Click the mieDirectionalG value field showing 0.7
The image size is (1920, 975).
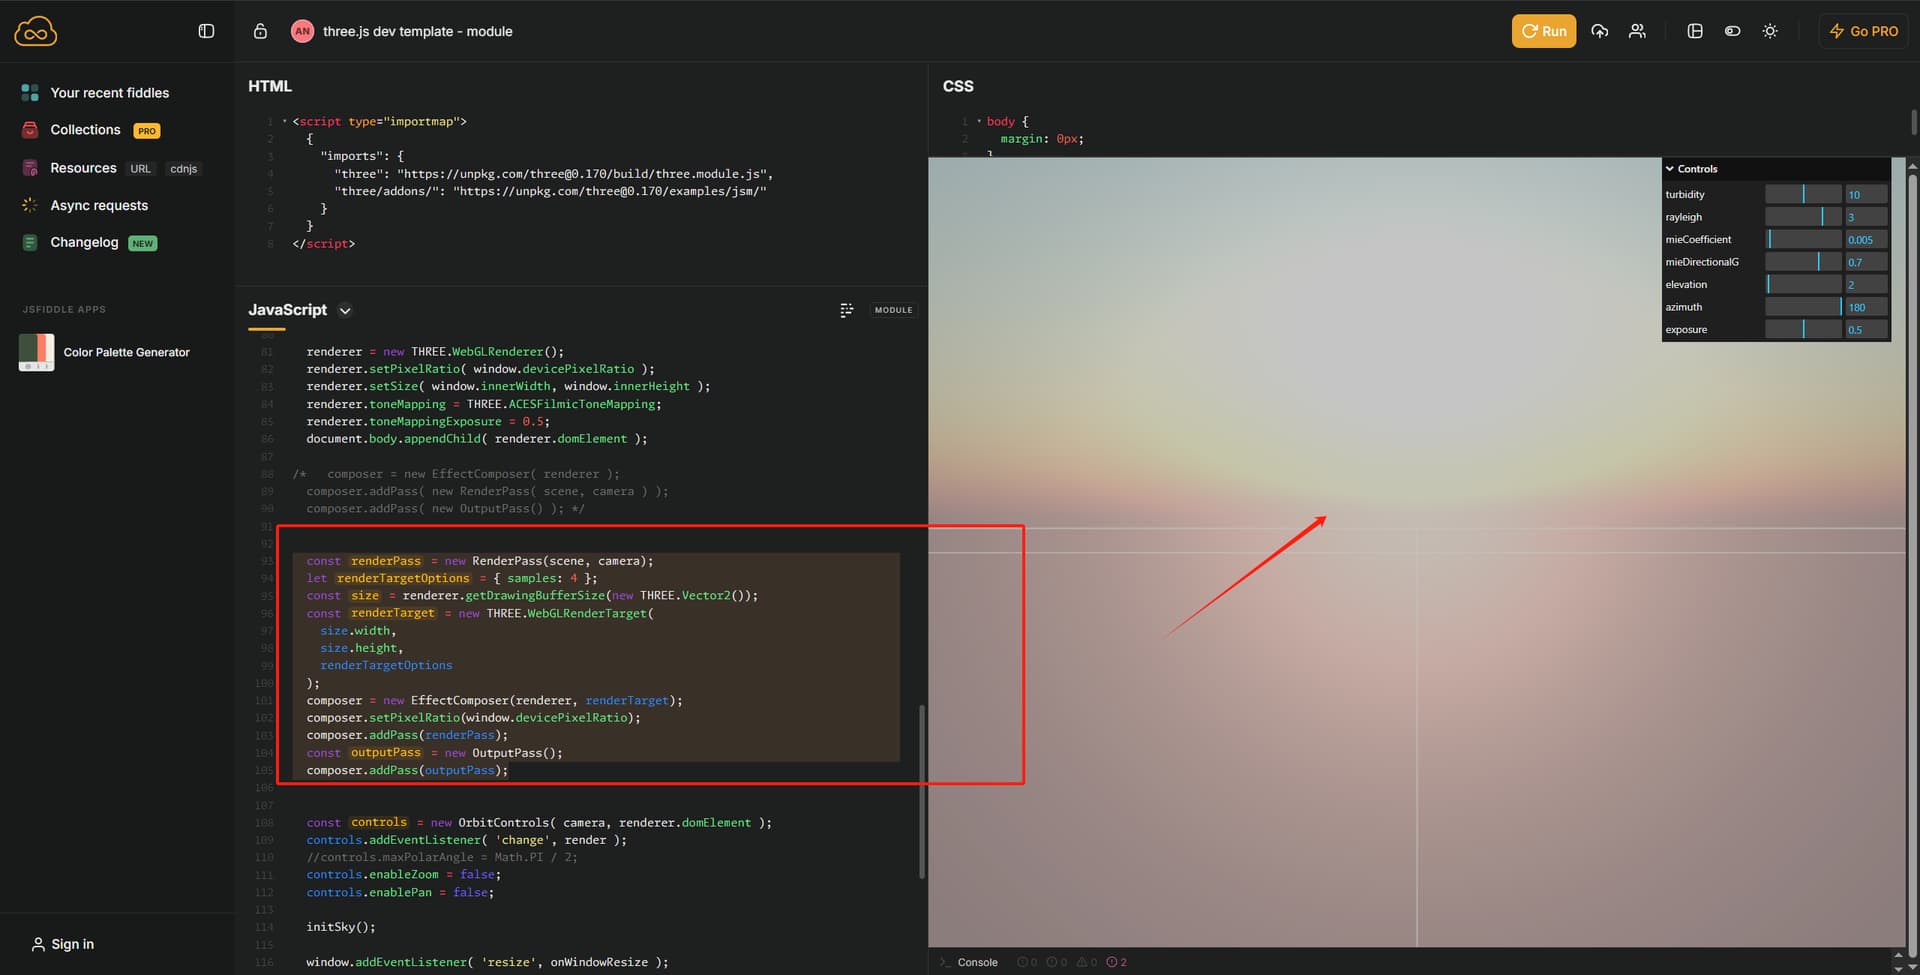tap(1866, 262)
